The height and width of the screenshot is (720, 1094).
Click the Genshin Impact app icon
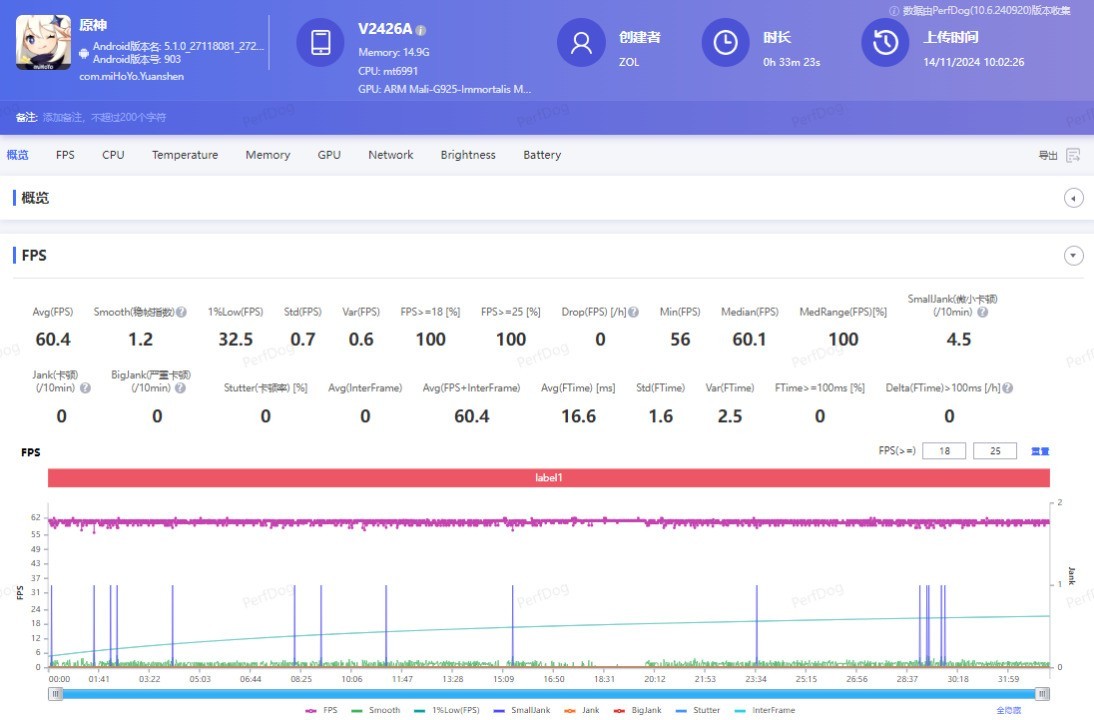(x=43, y=42)
